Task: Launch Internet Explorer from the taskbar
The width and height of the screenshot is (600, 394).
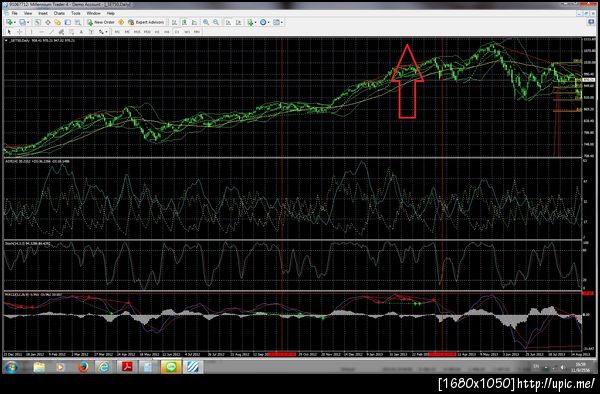Action: coord(104,368)
